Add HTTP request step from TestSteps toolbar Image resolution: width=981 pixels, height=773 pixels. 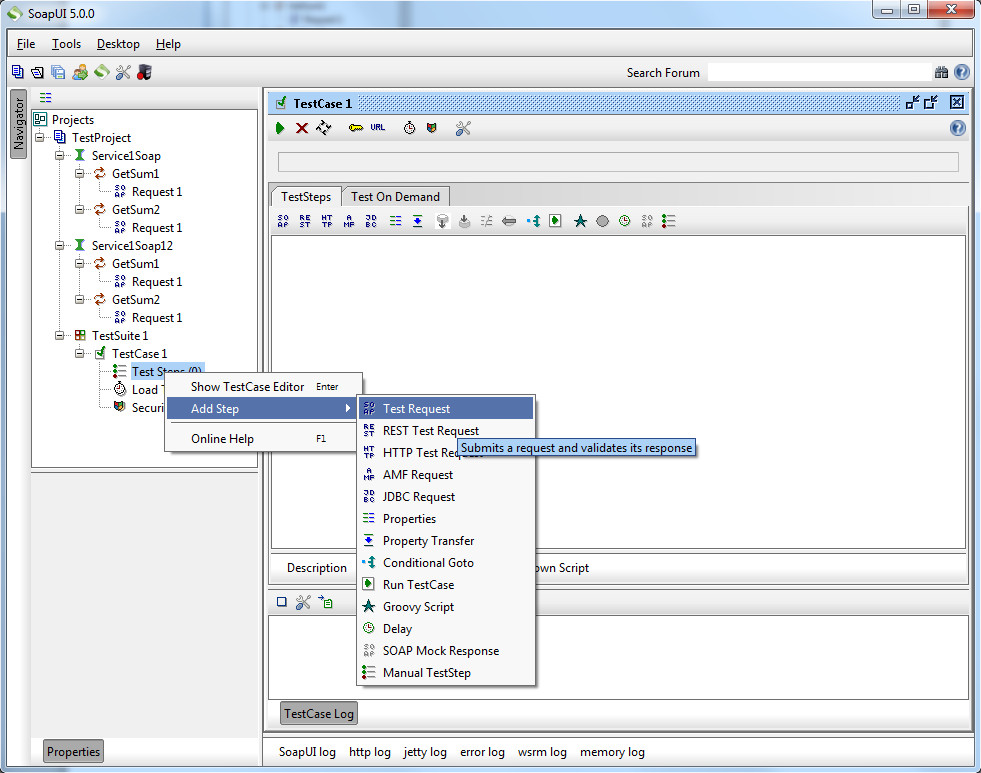(327, 221)
